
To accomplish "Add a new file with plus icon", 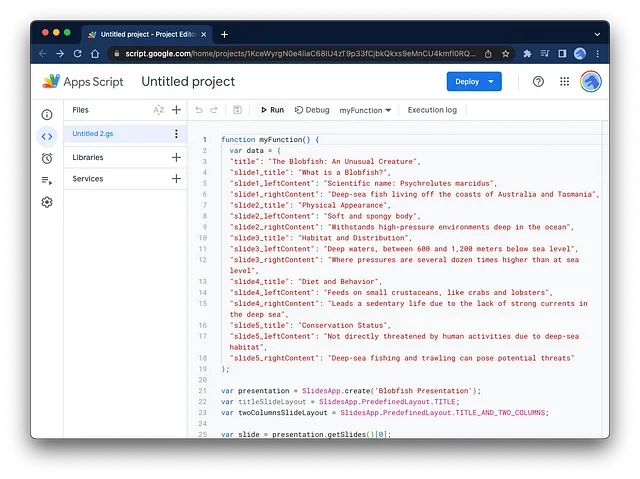I will 176,110.
